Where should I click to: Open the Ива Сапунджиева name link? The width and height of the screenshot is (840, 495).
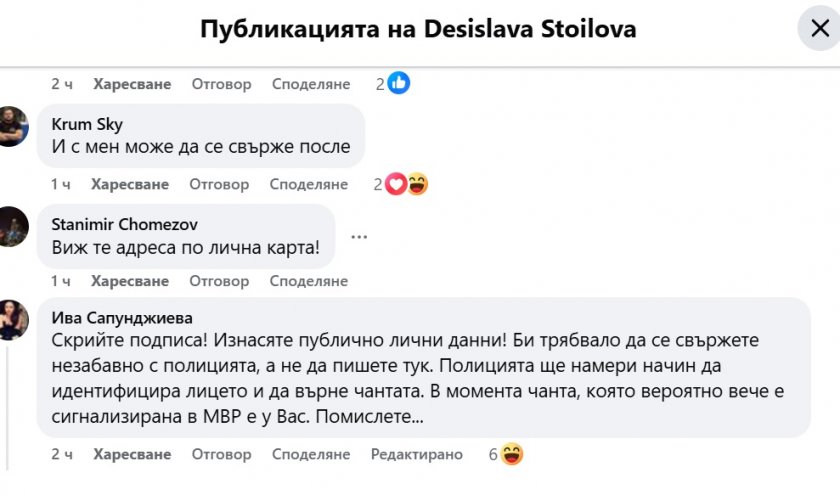(x=120, y=317)
